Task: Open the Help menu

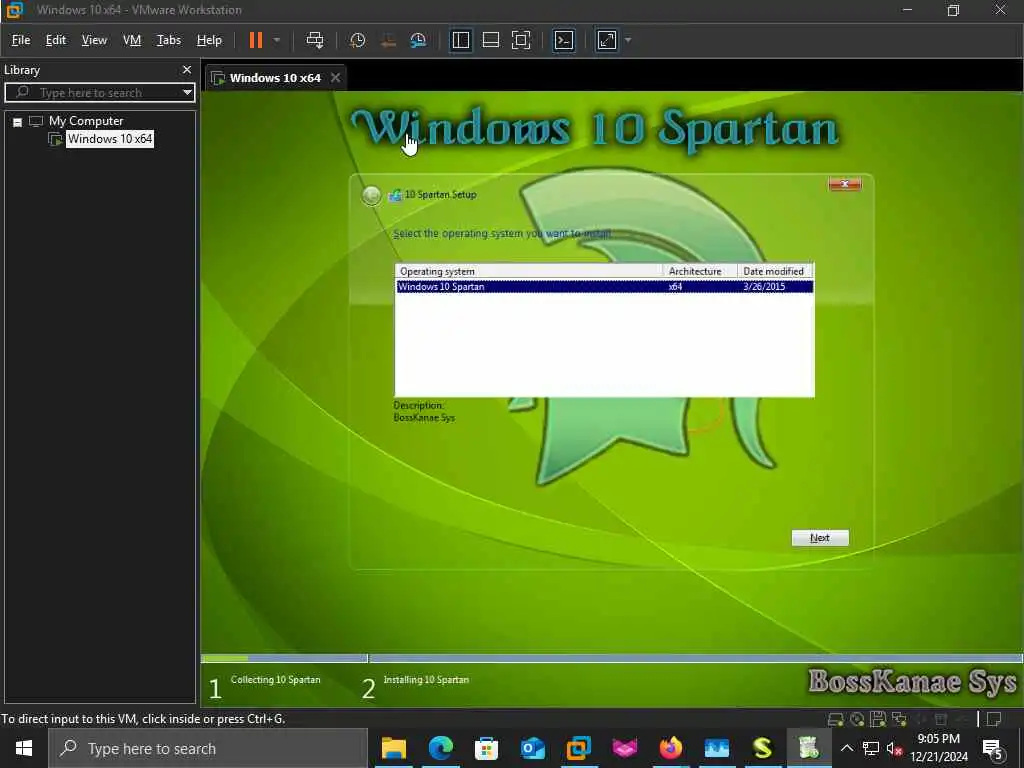Action: [x=209, y=40]
